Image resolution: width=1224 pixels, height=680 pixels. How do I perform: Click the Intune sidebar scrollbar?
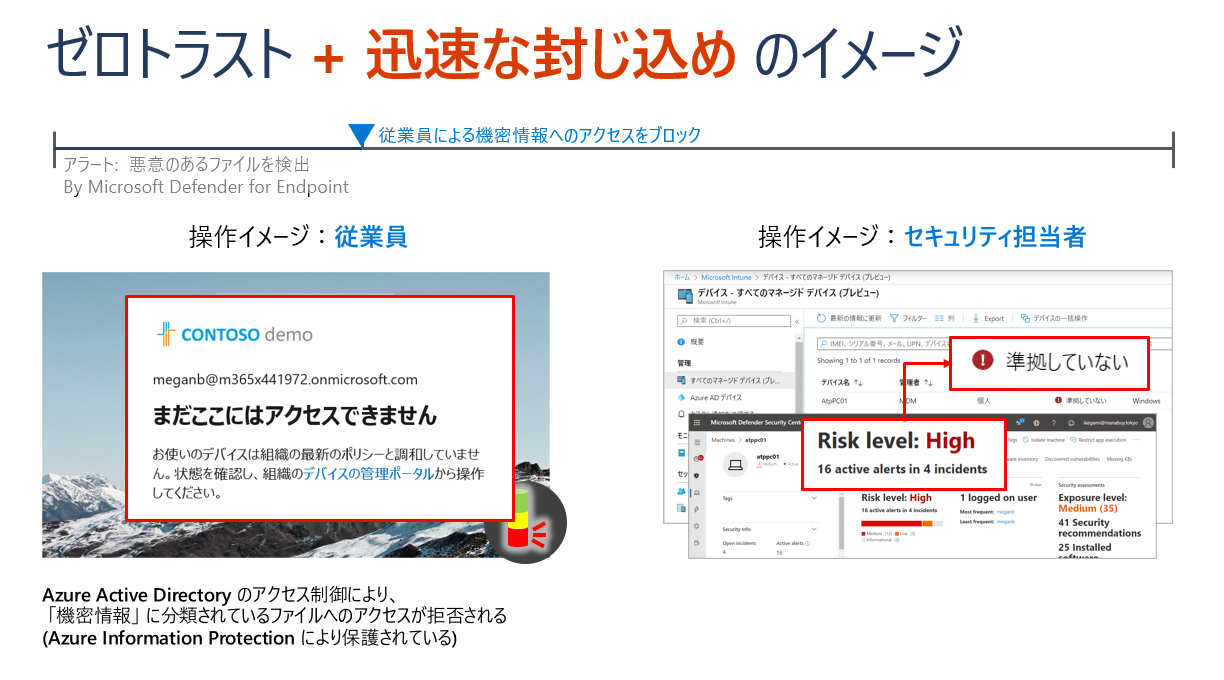(799, 375)
